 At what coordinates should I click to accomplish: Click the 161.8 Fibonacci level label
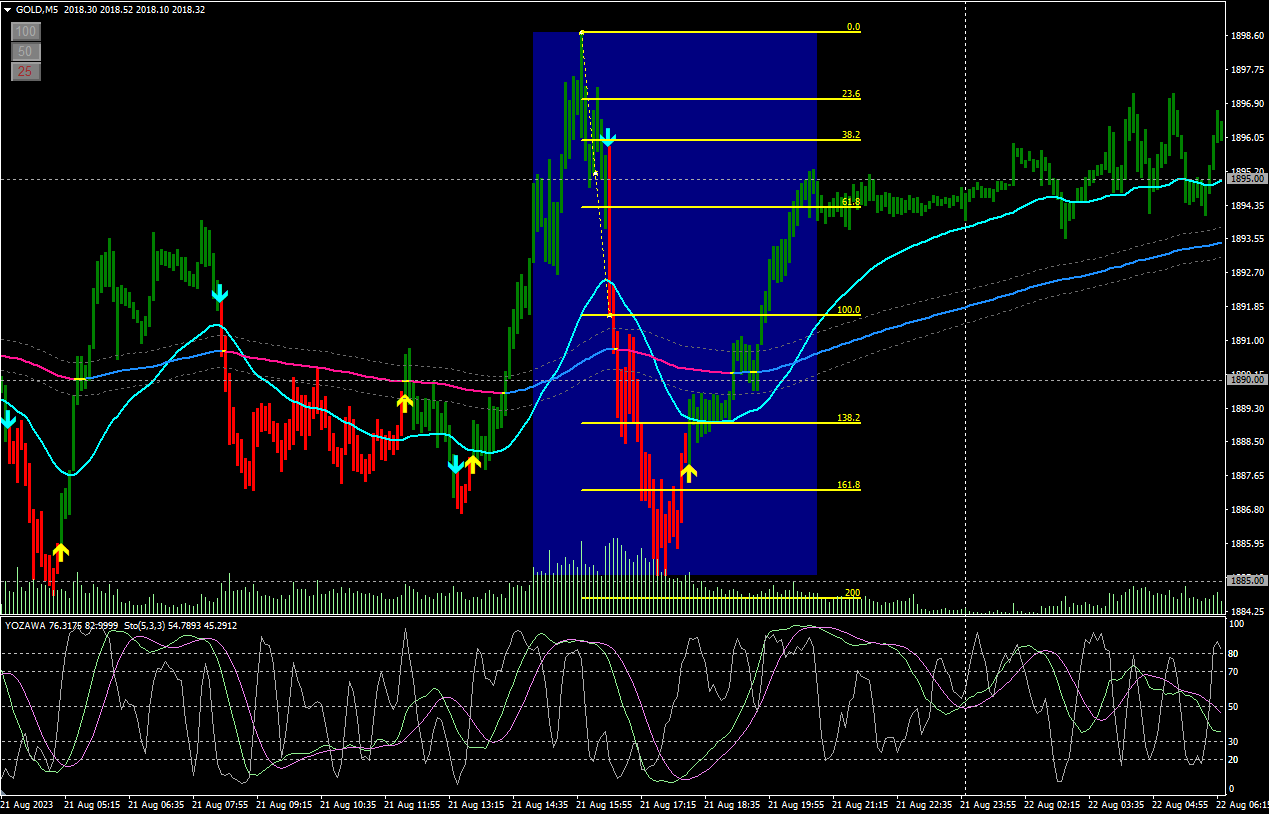tap(848, 485)
